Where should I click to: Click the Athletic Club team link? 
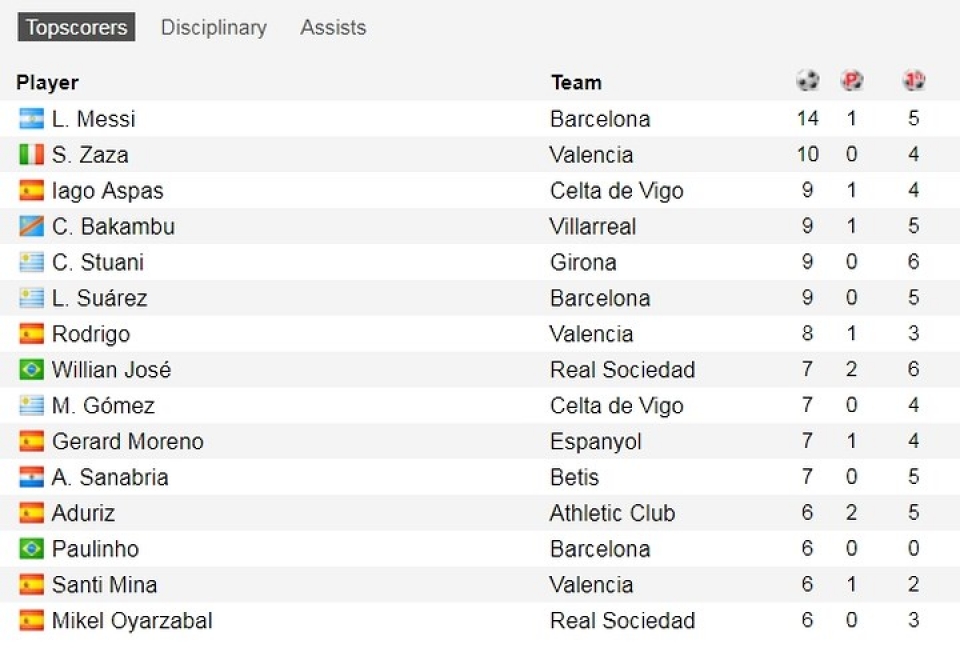point(612,514)
